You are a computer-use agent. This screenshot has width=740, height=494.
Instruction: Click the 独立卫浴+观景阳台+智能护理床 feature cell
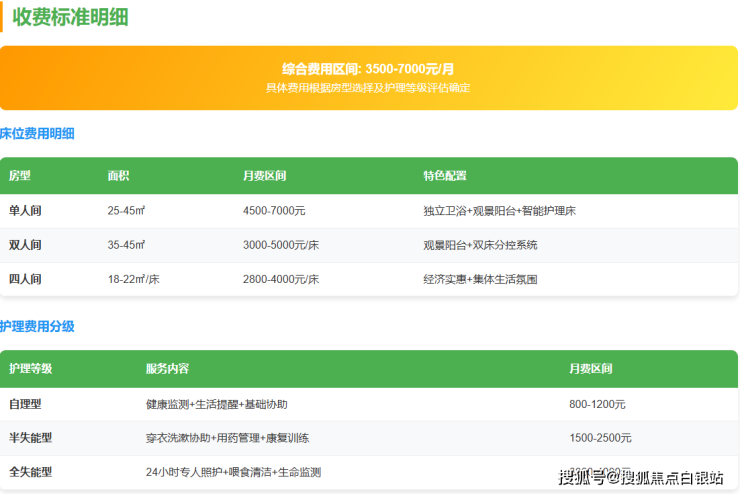[499, 211]
